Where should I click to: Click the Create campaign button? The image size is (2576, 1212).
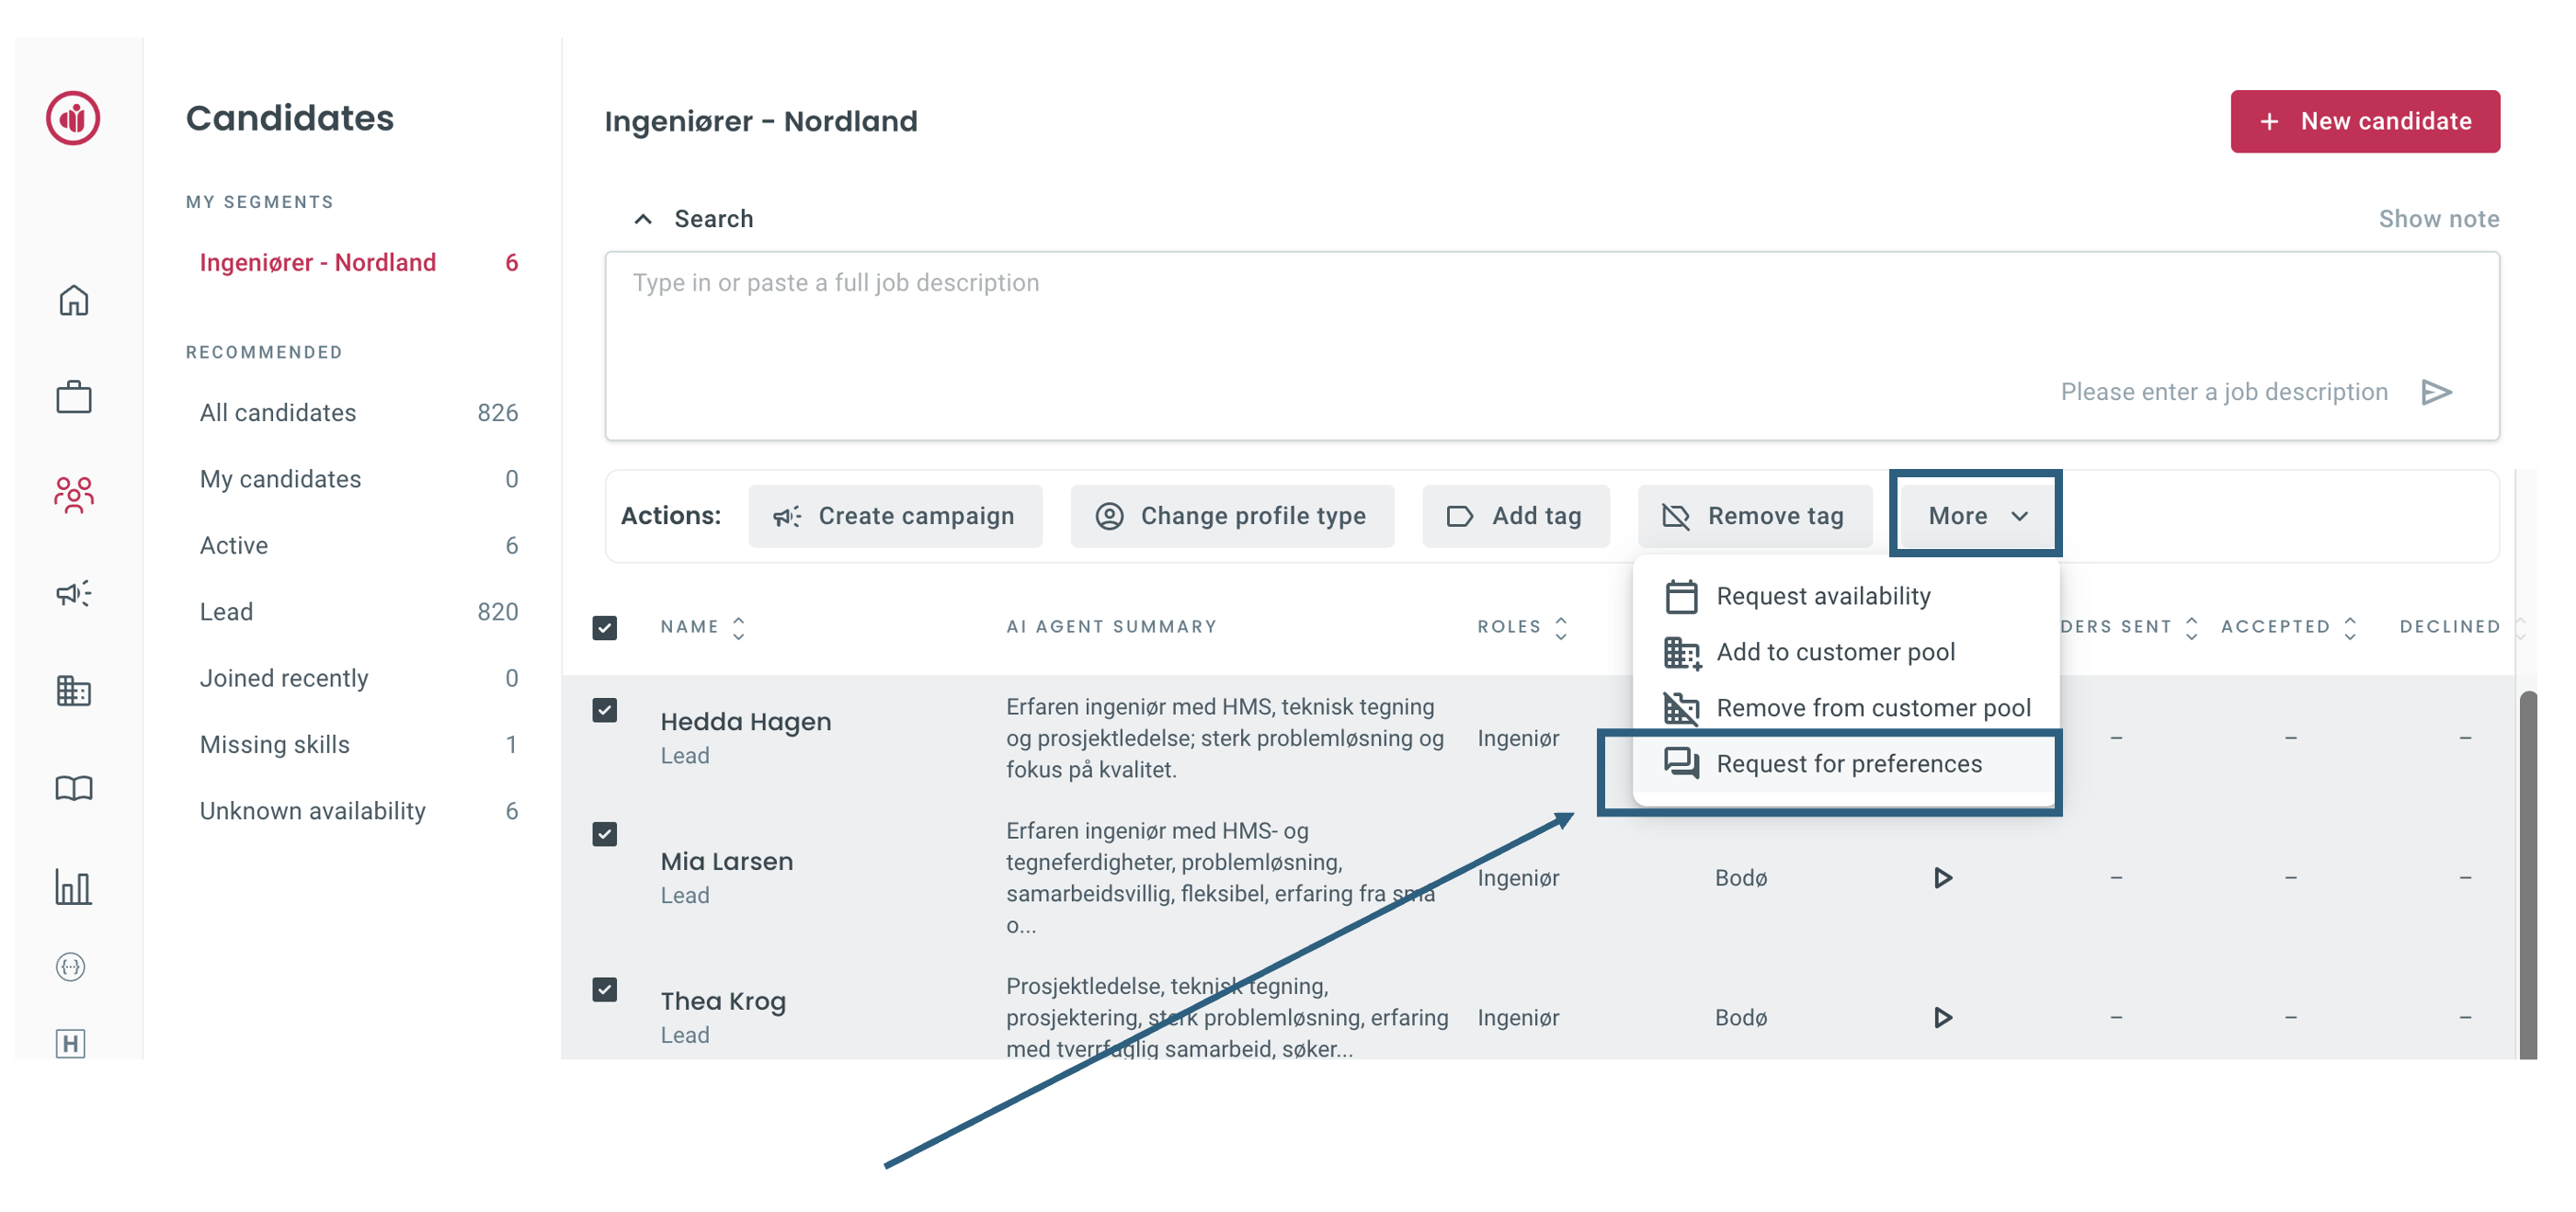(895, 515)
